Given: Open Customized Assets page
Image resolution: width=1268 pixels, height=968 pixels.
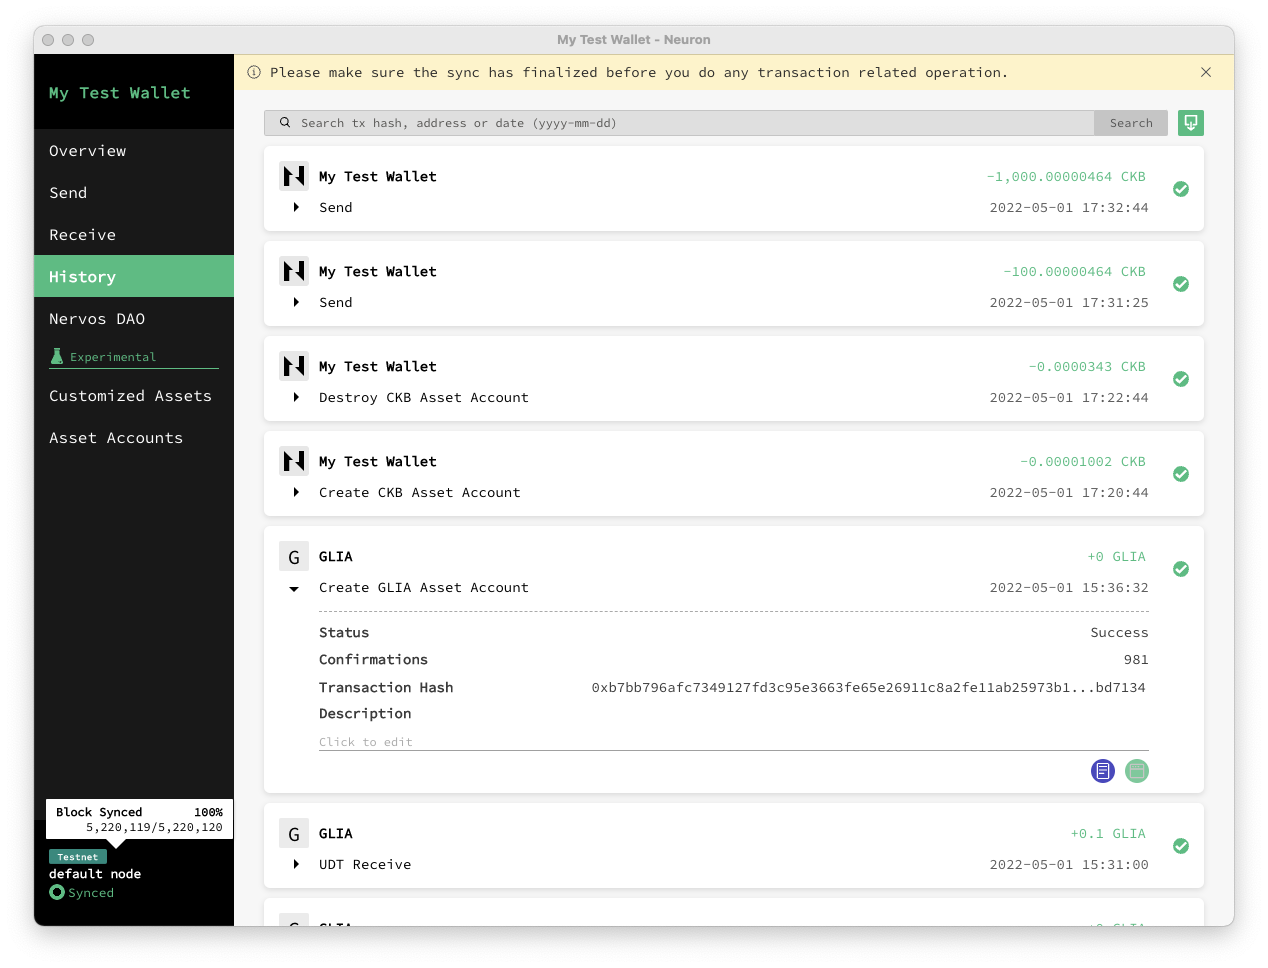Looking at the screenshot, I should coord(134,396).
